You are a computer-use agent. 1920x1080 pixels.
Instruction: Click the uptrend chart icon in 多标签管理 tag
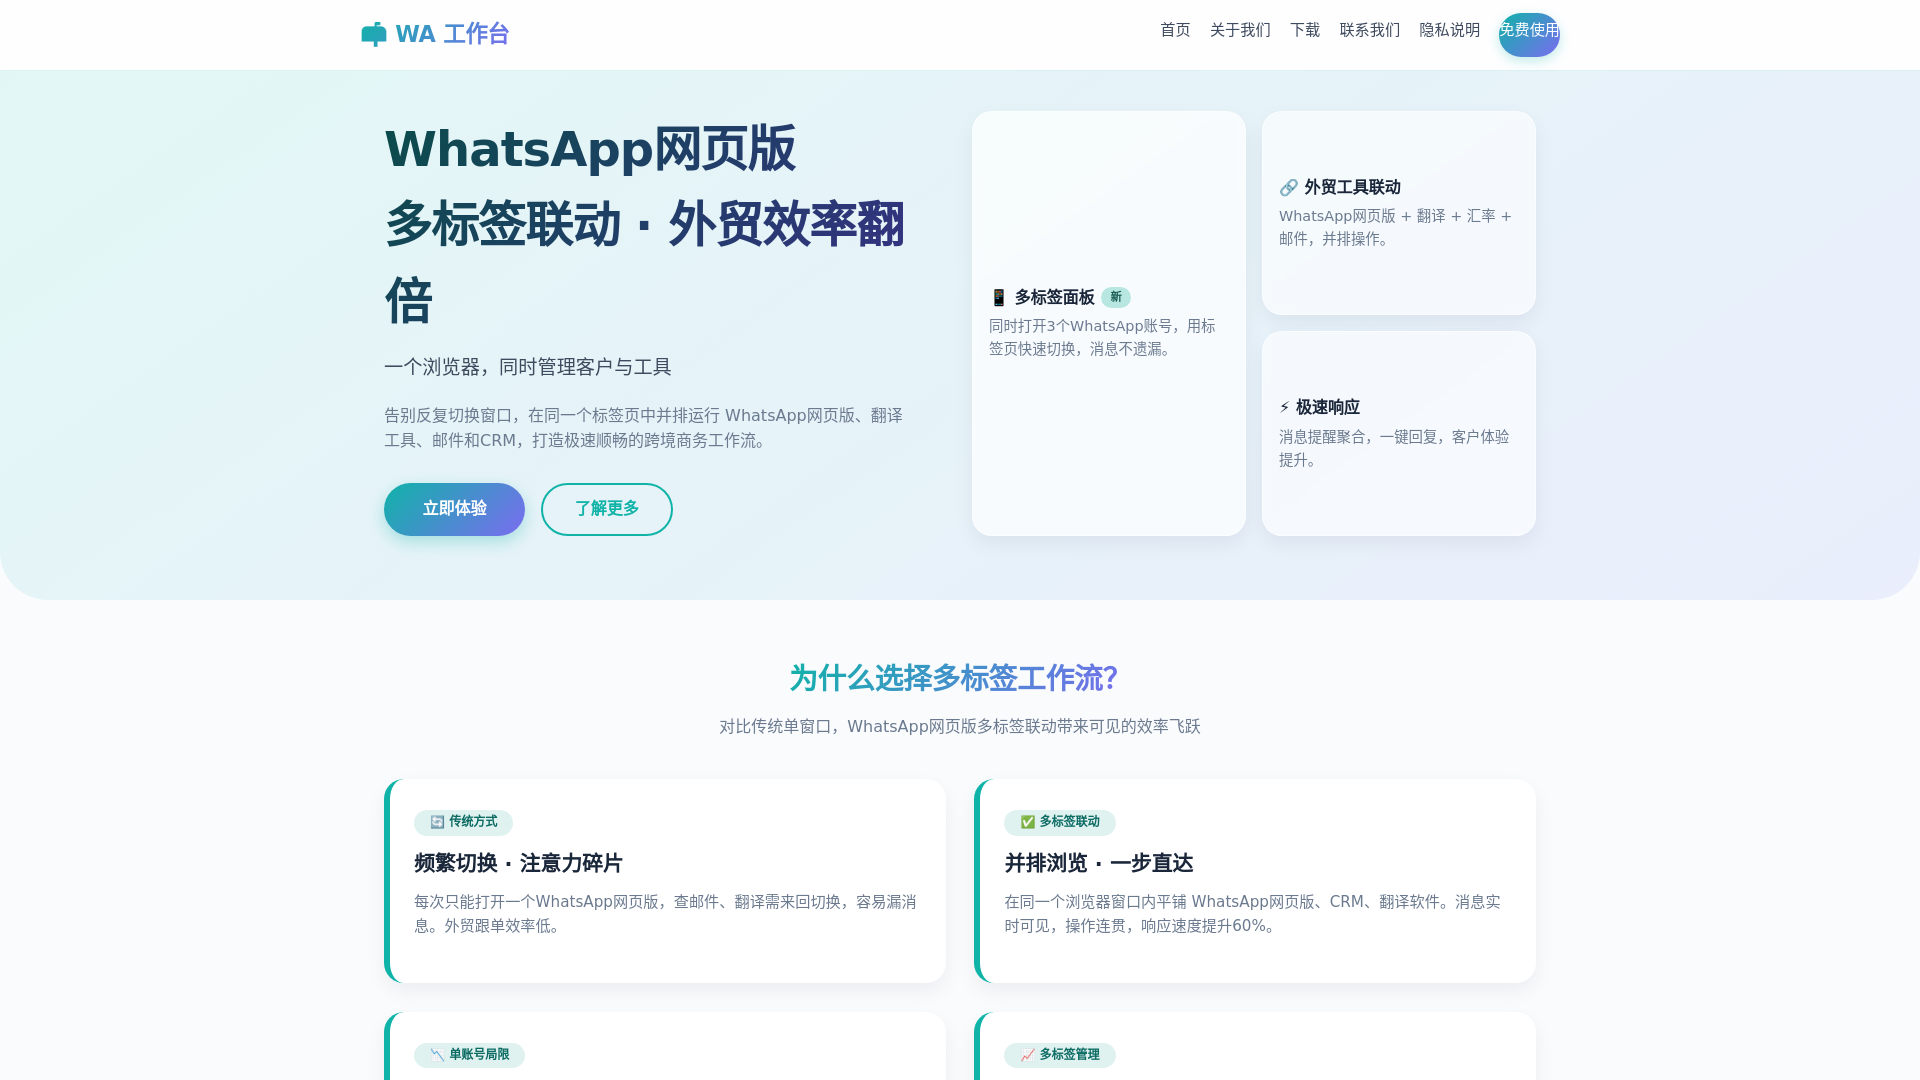pyautogui.click(x=1027, y=1055)
